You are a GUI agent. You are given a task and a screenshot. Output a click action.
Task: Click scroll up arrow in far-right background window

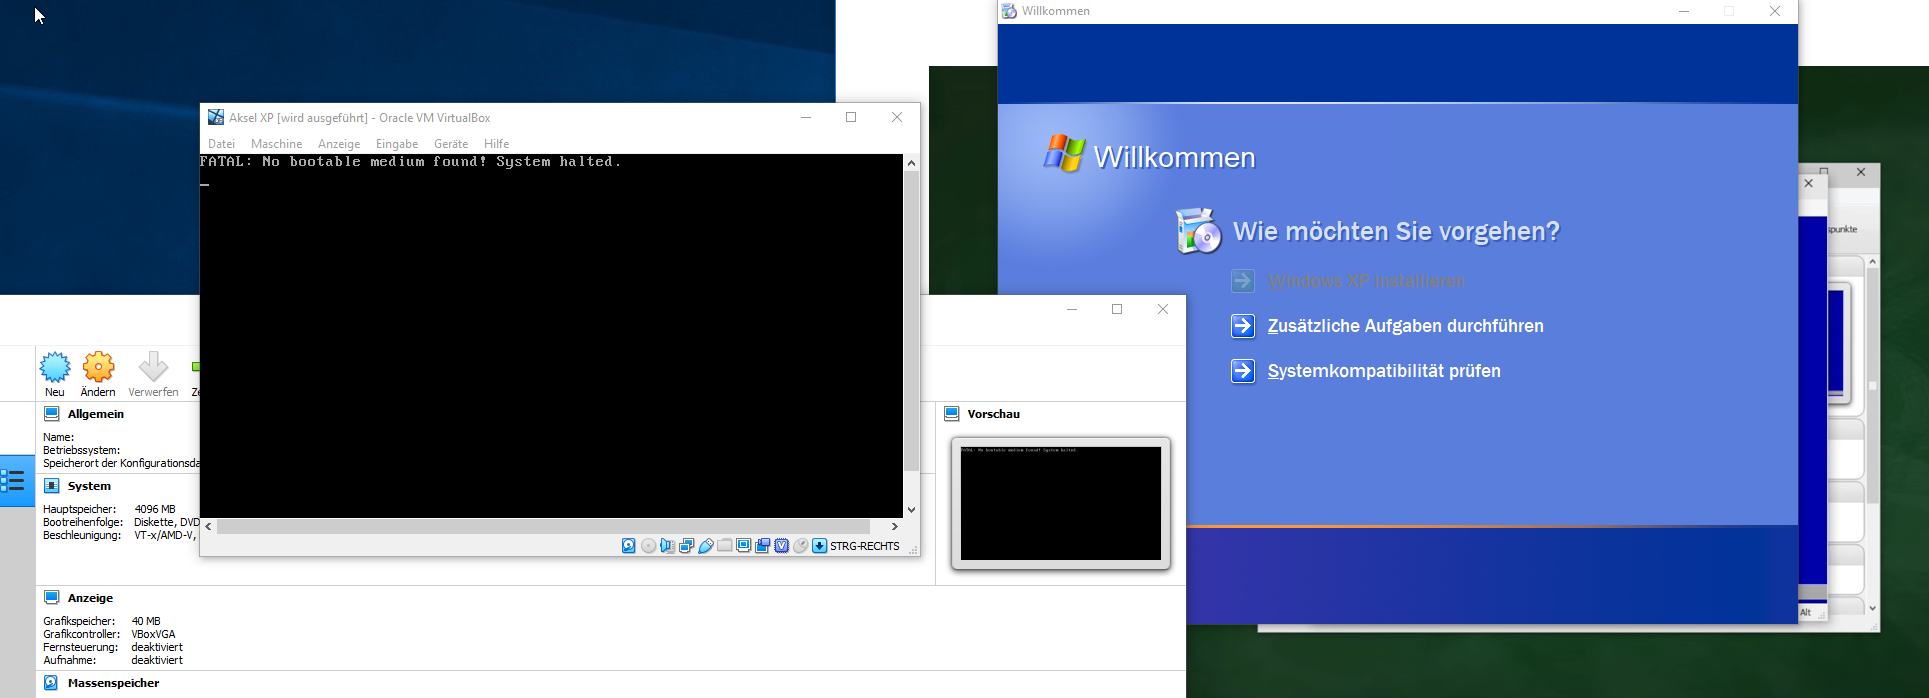pyautogui.click(x=1873, y=262)
